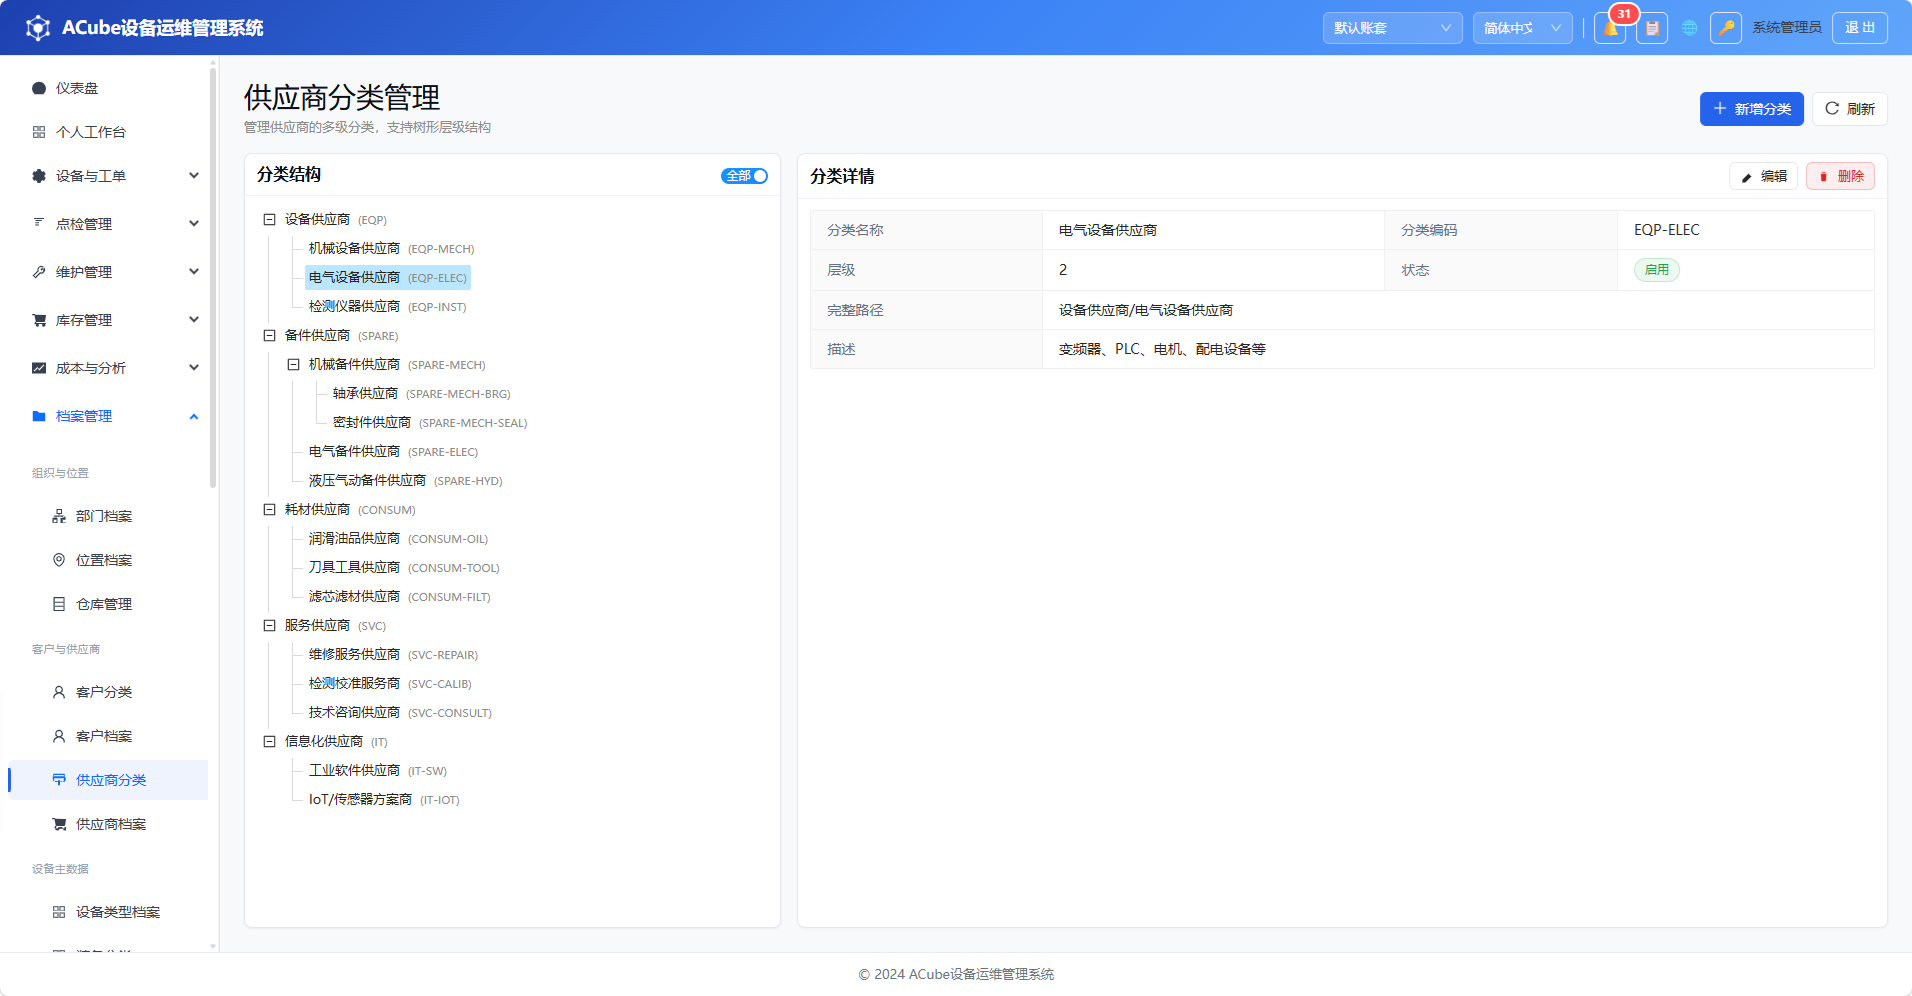This screenshot has width=1912, height=996.
Task: Click the 客户分类 person icon
Action: (59, 692)
